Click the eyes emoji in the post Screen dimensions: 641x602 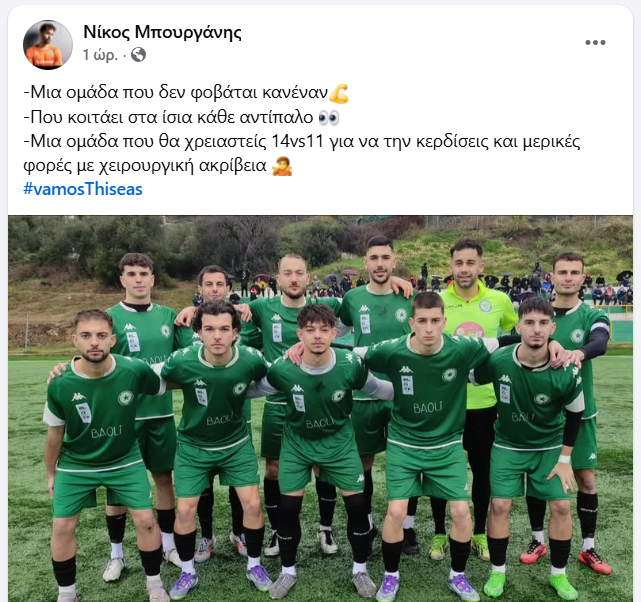click(x=329, y=118)
